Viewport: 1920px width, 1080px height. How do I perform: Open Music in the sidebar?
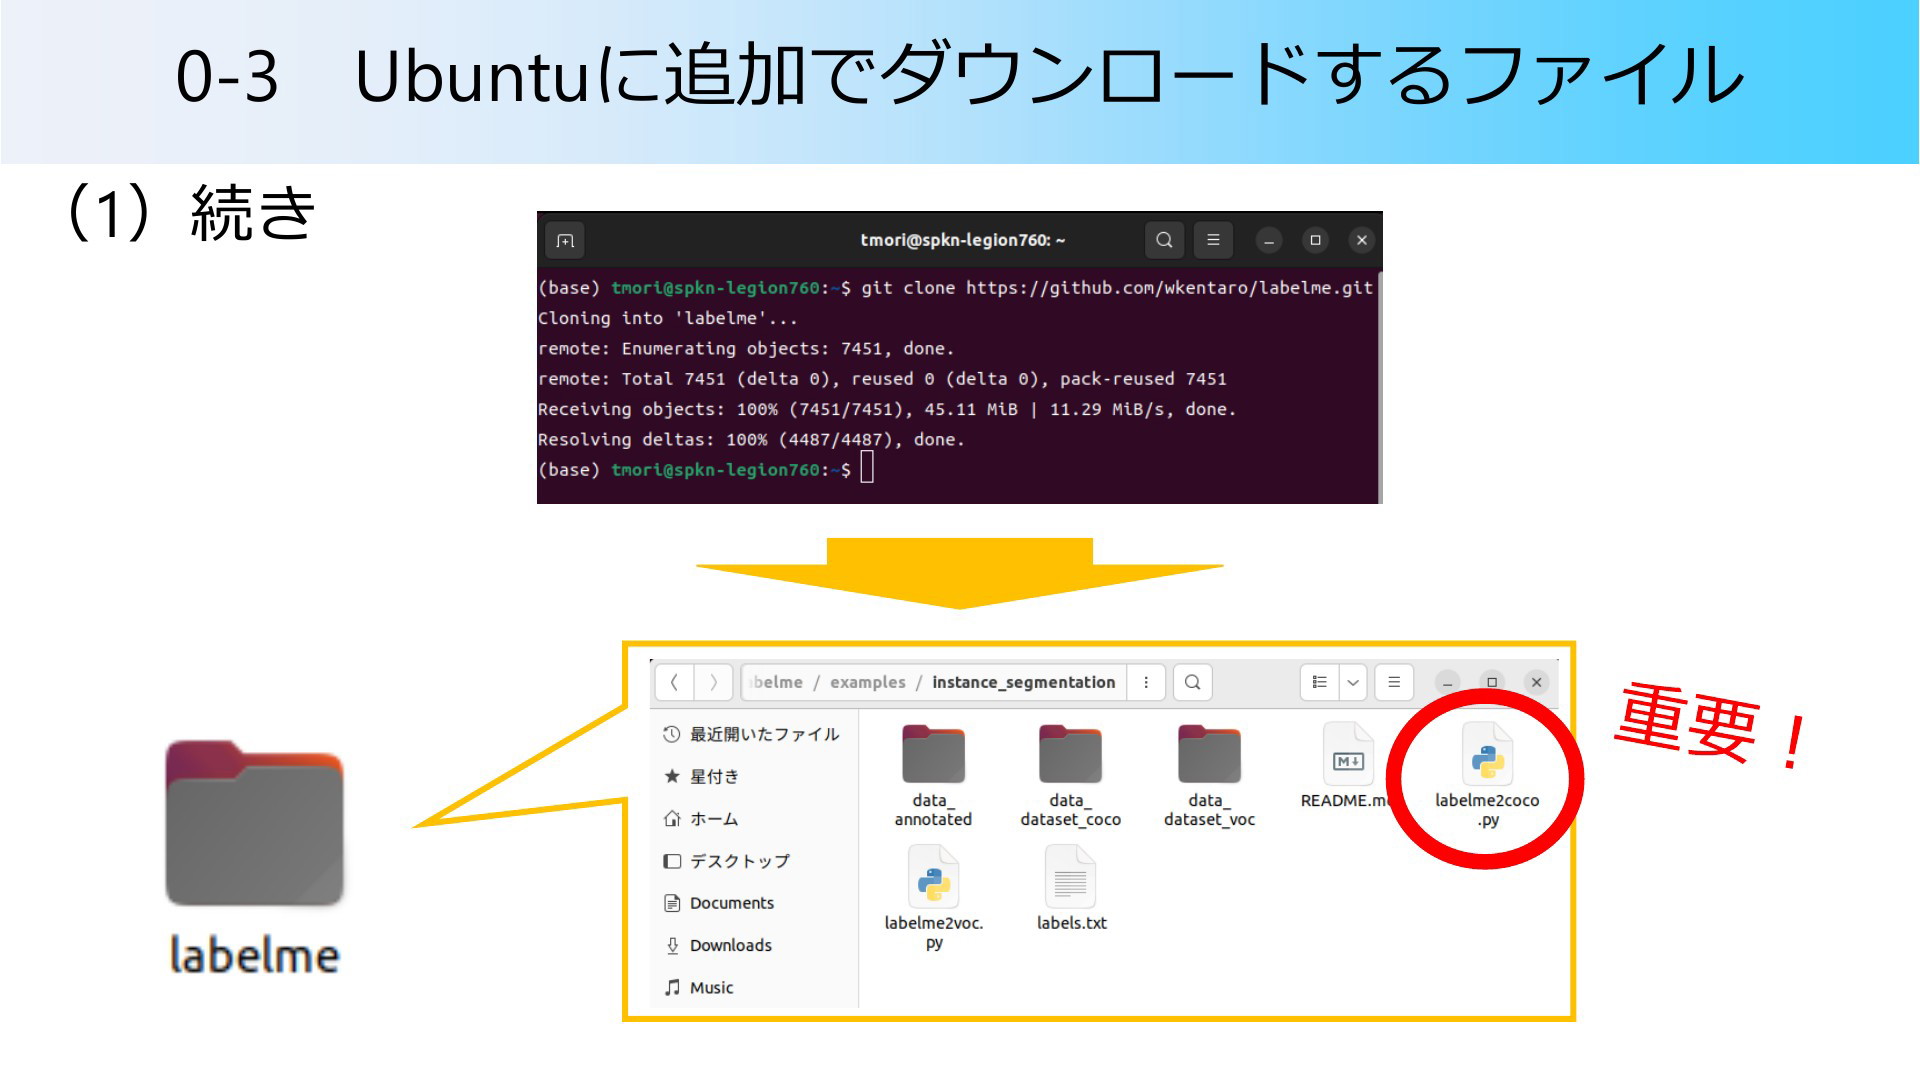[752, 987]
